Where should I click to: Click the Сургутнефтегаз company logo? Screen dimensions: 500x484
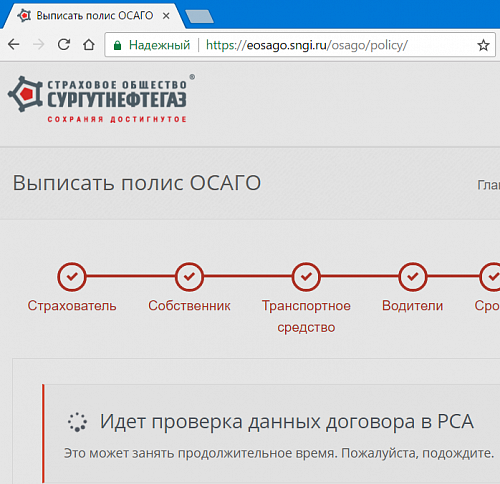click(101, 99)
